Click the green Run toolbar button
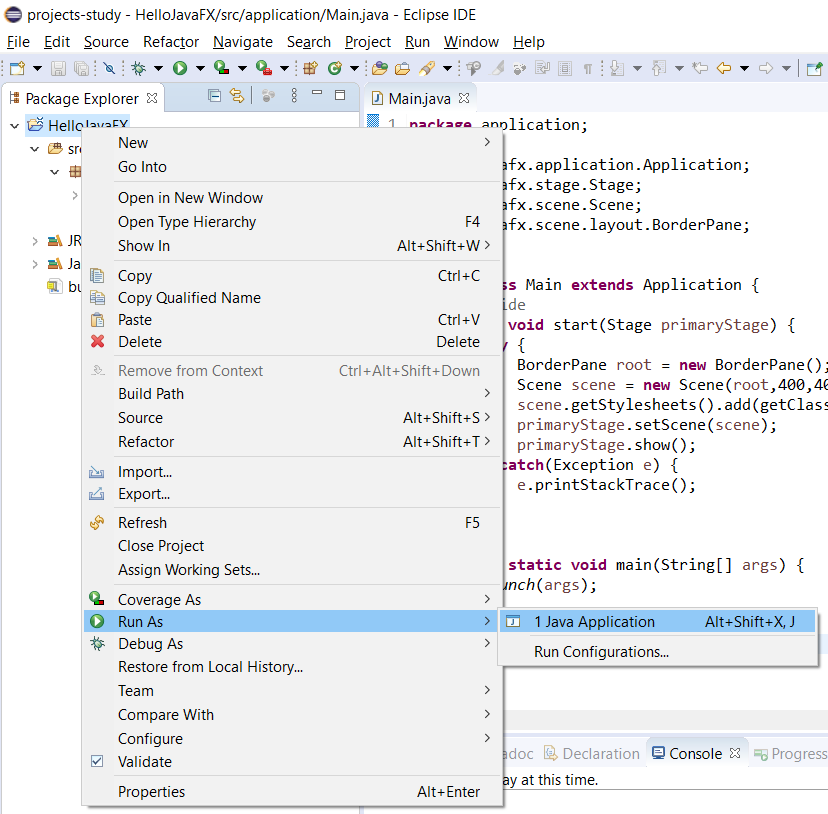This screenshot has height=814, width=828. 180,68
